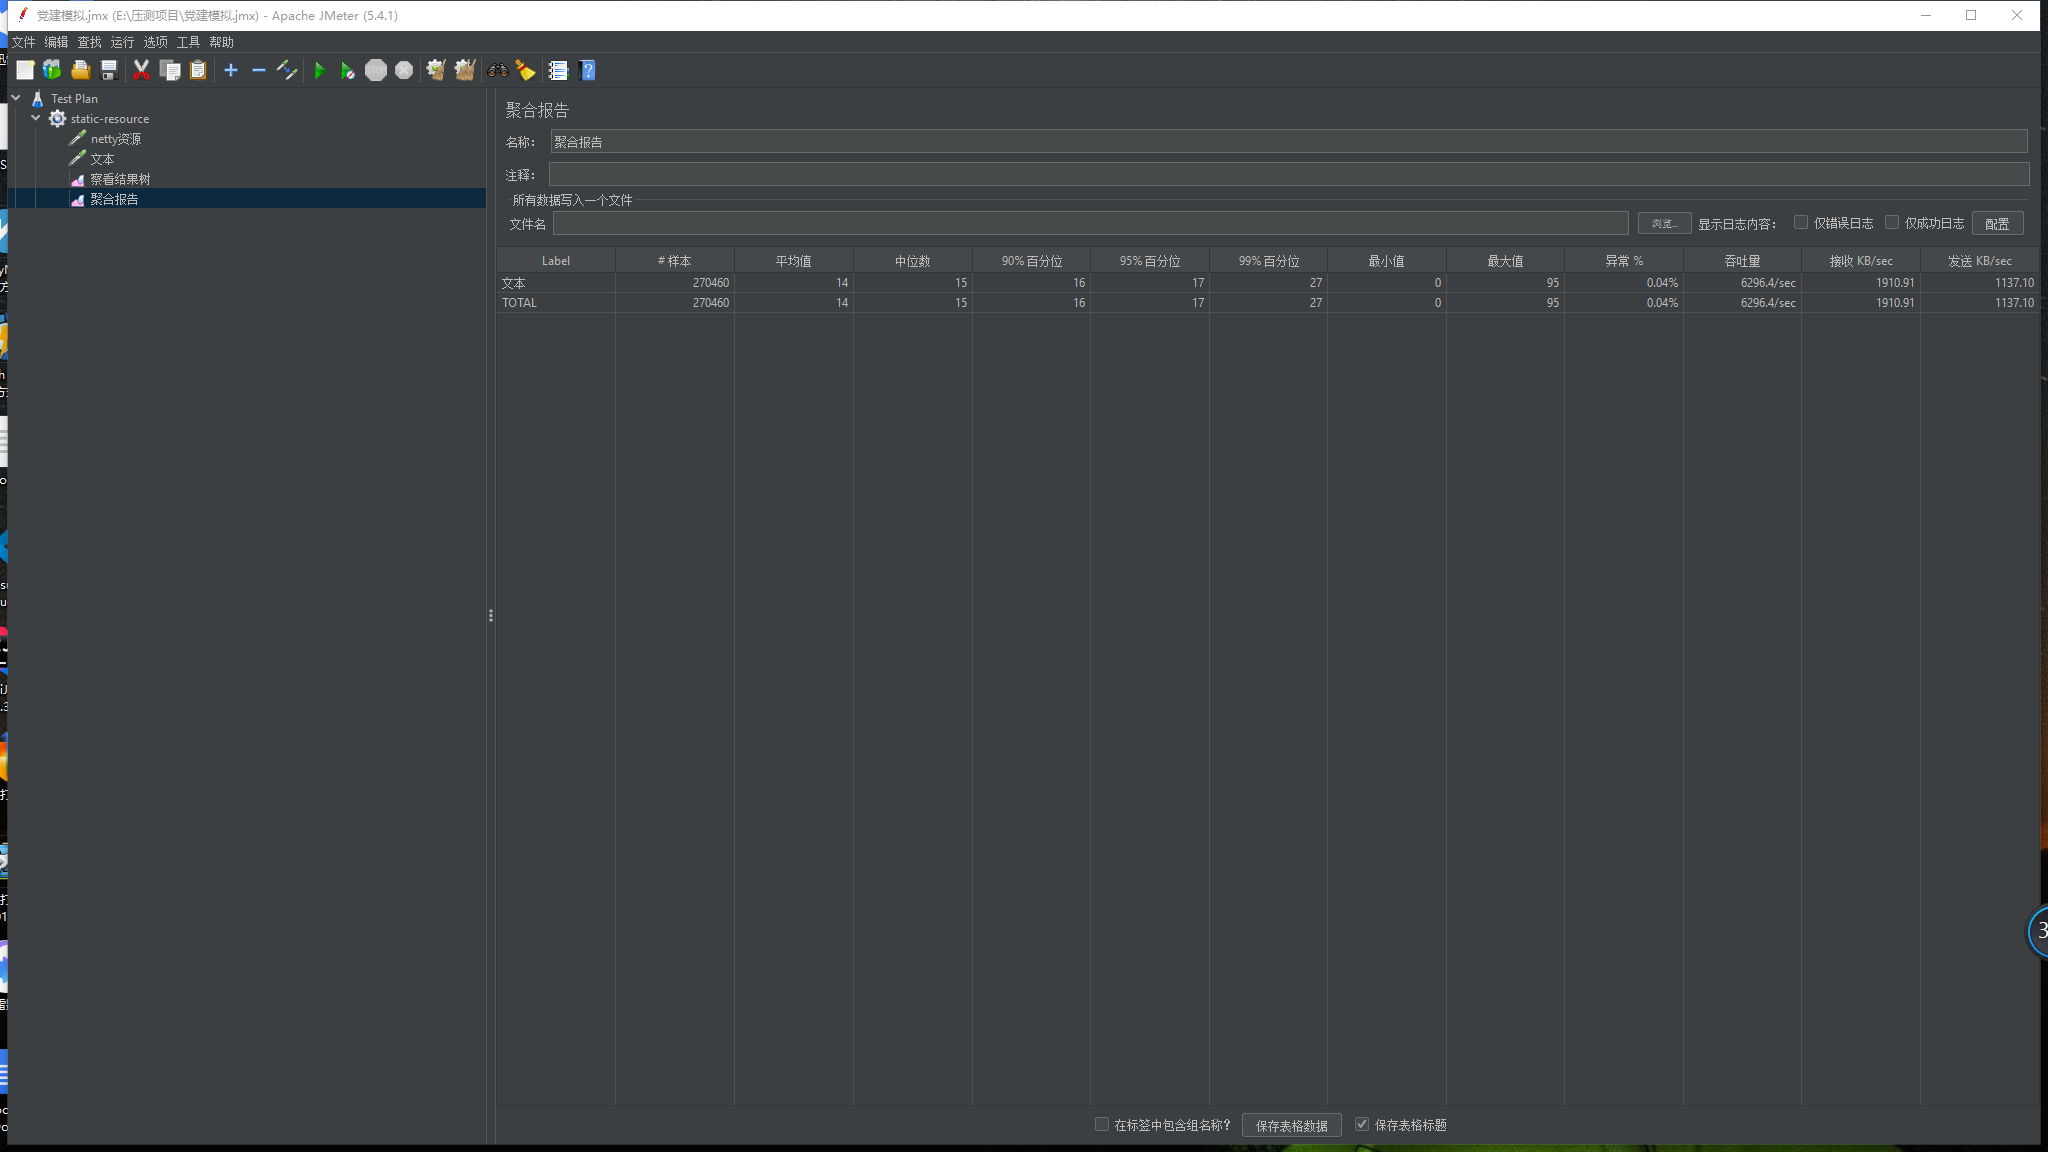Click the Paste clipboard icon
Screen dimensions: 2048x1152
point(198,70)
